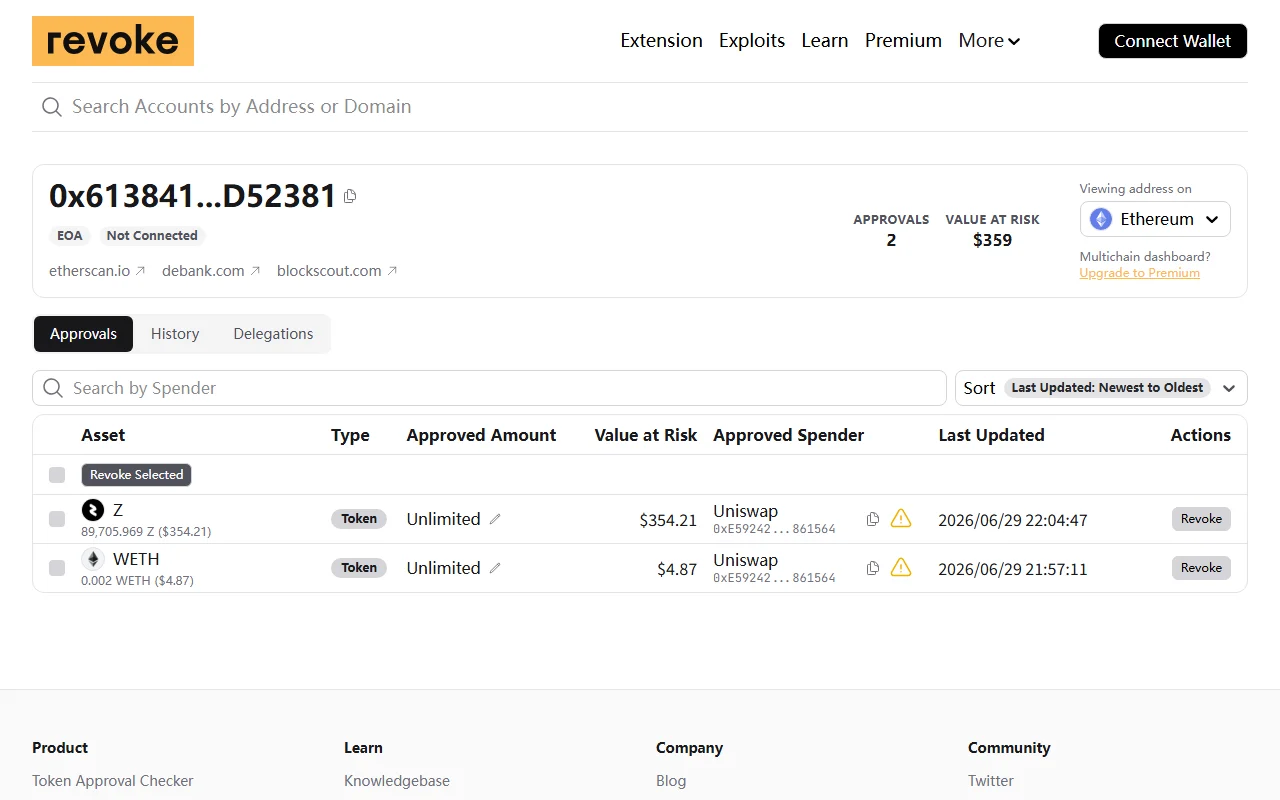Open the blockscout.com external link
This screenshot has height=800, width=1280.
pyautogui.click(x=337, y=271)
